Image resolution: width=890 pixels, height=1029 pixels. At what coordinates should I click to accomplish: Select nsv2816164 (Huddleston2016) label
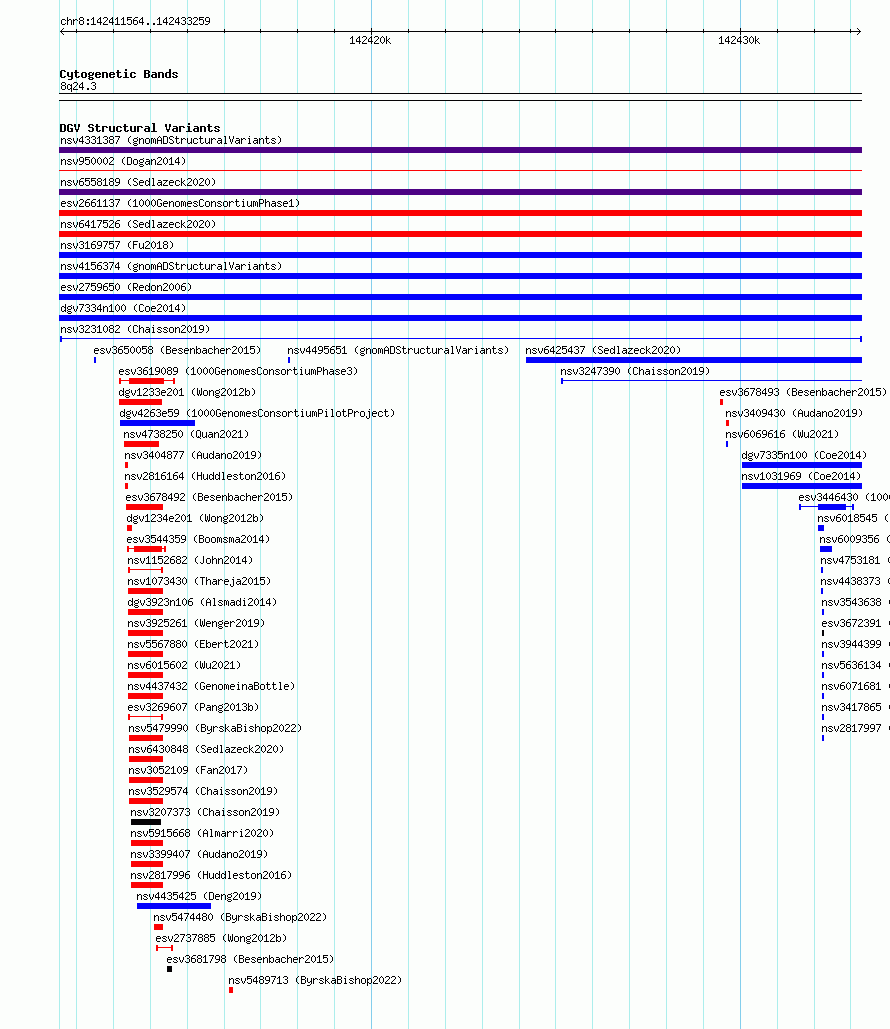[x=205, y=476]
